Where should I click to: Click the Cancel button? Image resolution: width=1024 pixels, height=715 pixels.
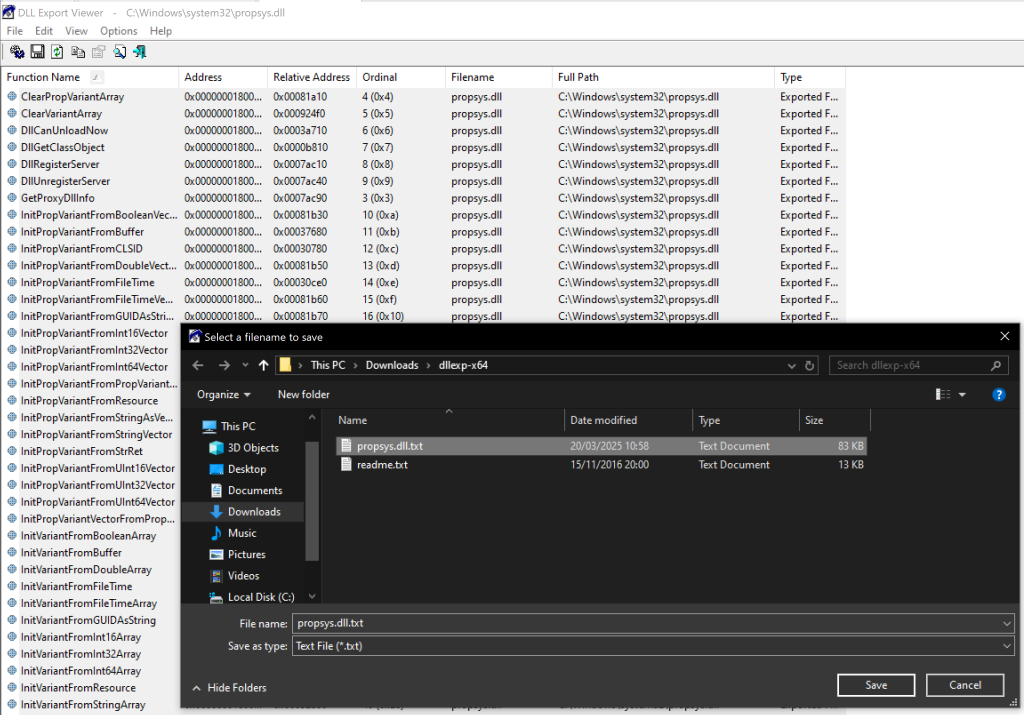(x=965, y=685)
